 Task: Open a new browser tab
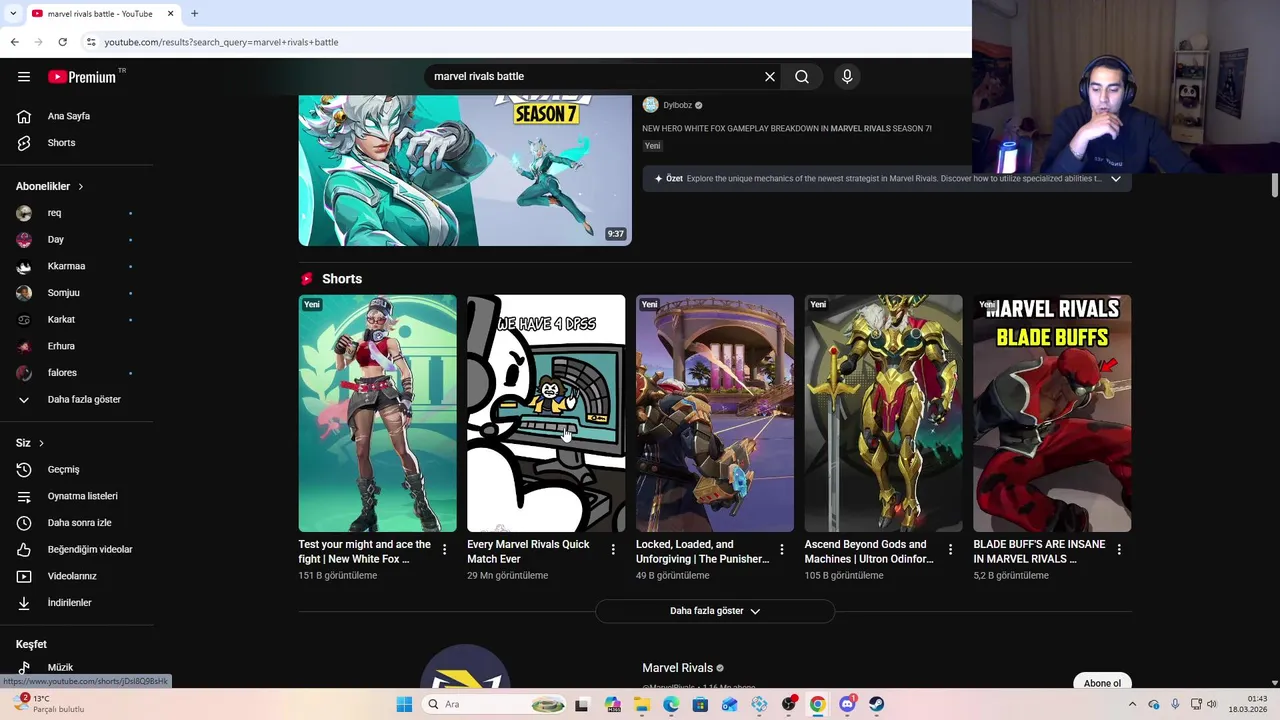click(x=194, y=14)
